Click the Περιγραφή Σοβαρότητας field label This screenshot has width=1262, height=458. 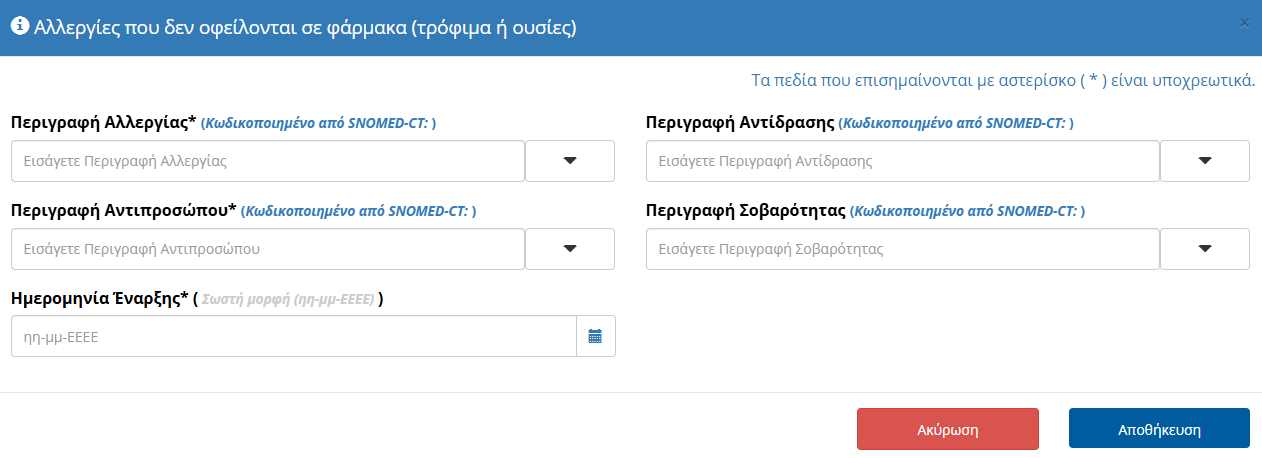746,211
